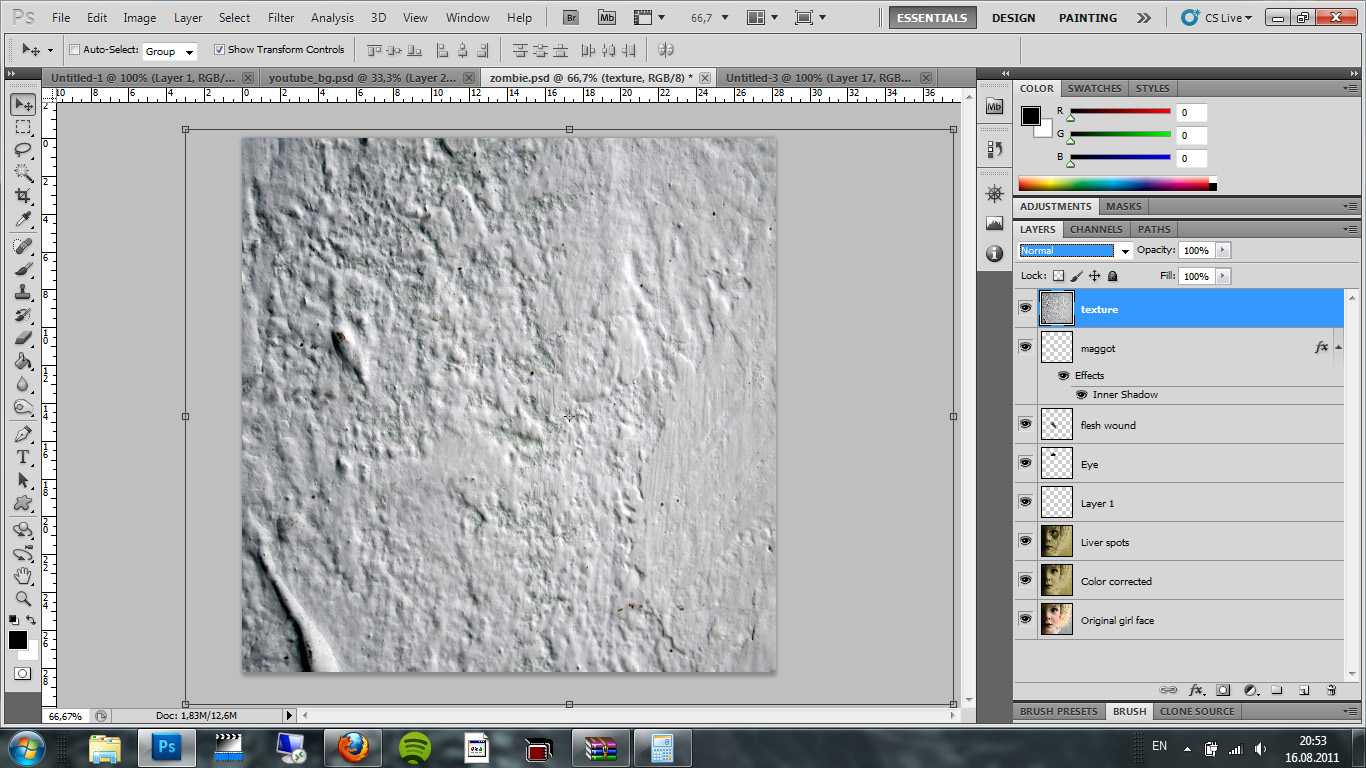Image resolution: width=1366 pixels, height=768 pixels.
Task: Expand more workspaces with the double-arrow
Action: [1144, 17]
